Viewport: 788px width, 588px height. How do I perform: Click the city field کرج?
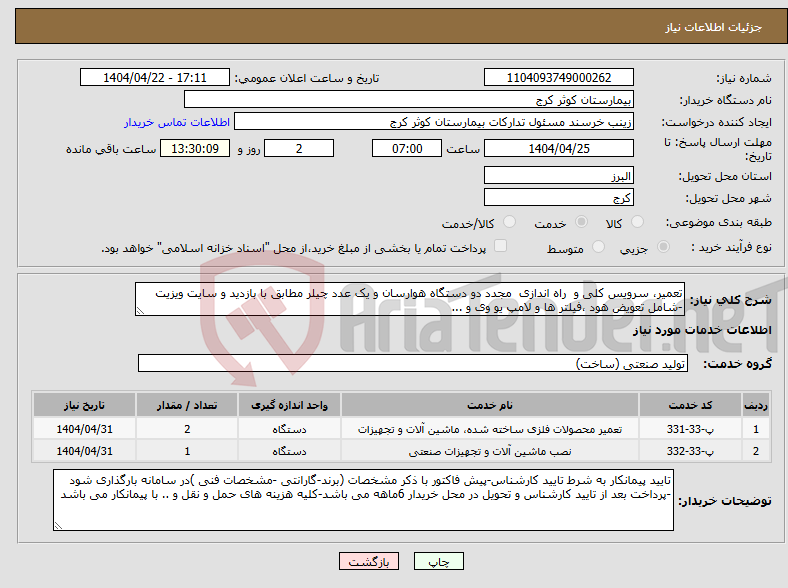coord(558,197)
